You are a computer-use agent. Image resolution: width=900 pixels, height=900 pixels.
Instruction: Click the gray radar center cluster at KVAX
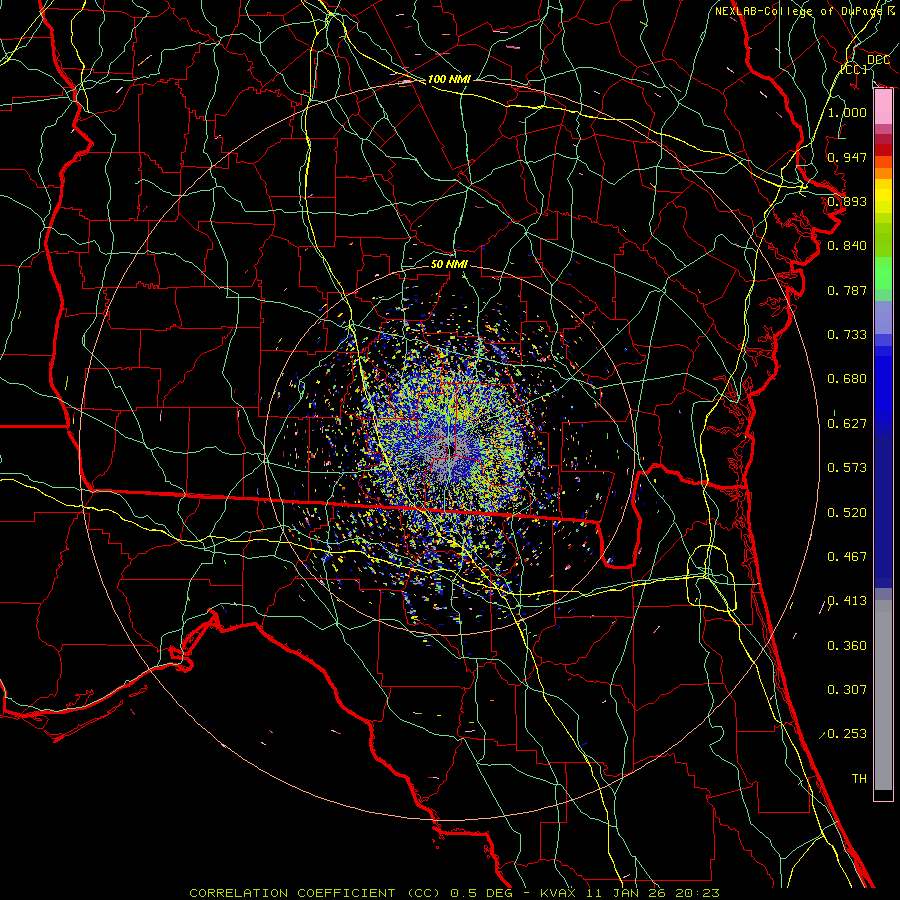(449, 452)
